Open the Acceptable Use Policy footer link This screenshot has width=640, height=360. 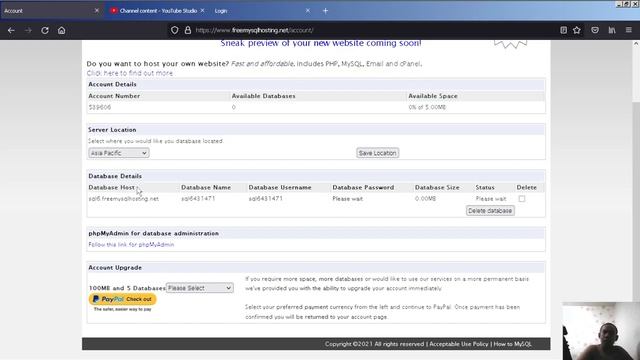(x=458, y=344)
